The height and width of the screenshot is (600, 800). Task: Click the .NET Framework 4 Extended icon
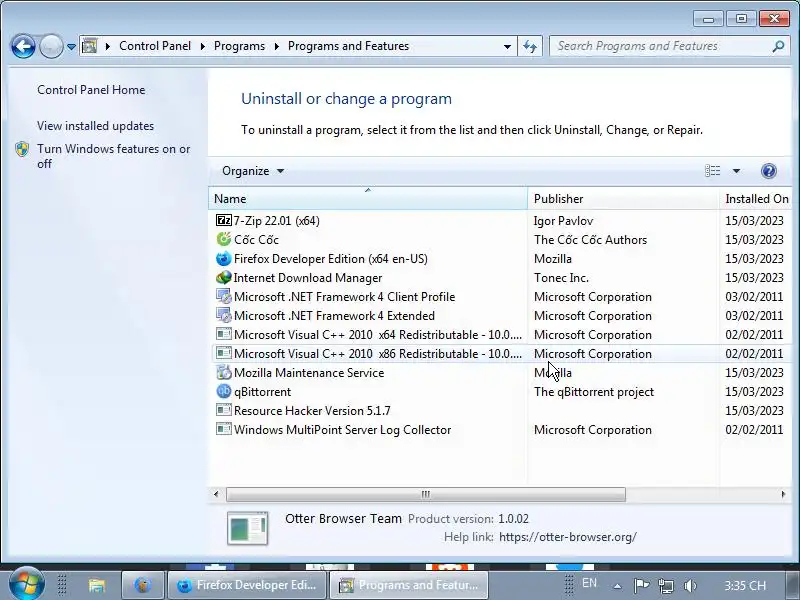(x=223, y=315)
